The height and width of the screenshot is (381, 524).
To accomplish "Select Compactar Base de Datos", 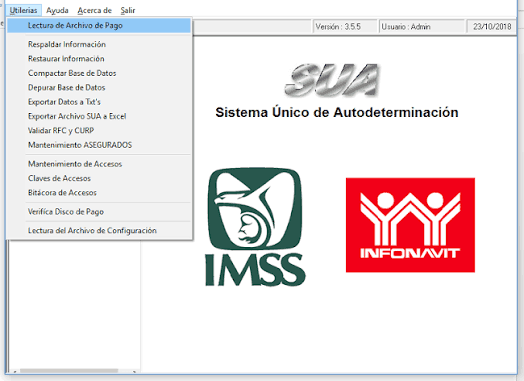I will pyautogui.click(x=99, y=73).
